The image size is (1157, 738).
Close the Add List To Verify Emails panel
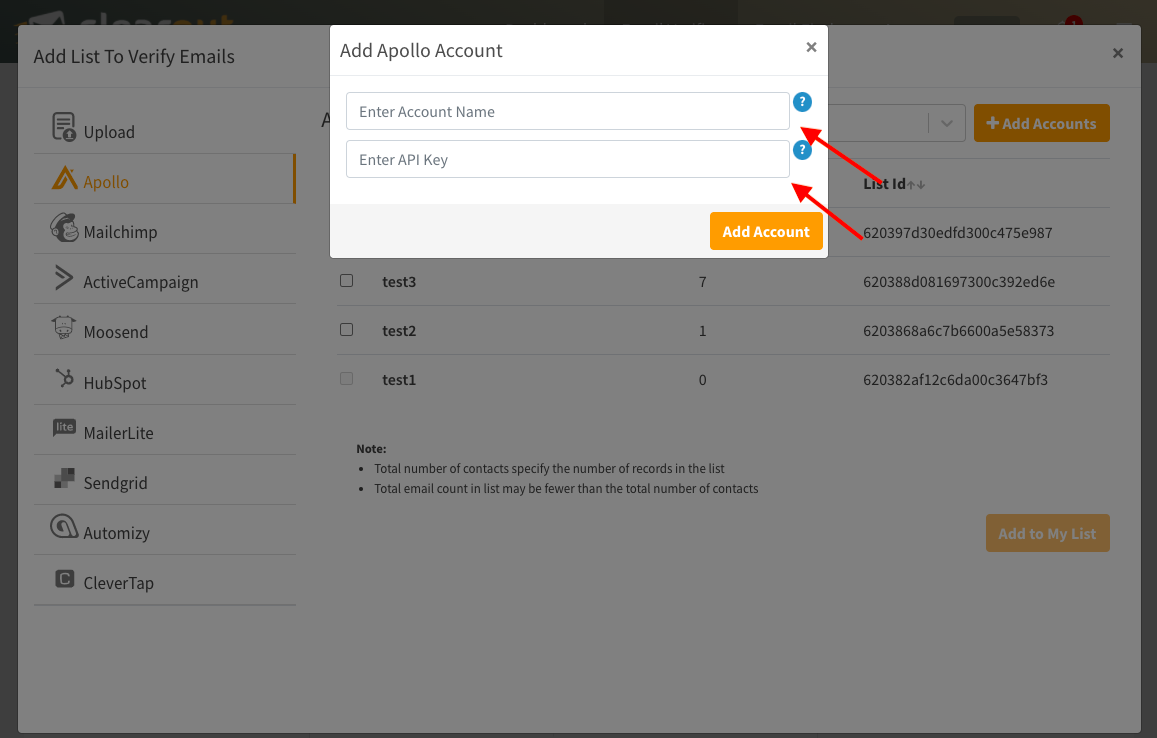1118,53
